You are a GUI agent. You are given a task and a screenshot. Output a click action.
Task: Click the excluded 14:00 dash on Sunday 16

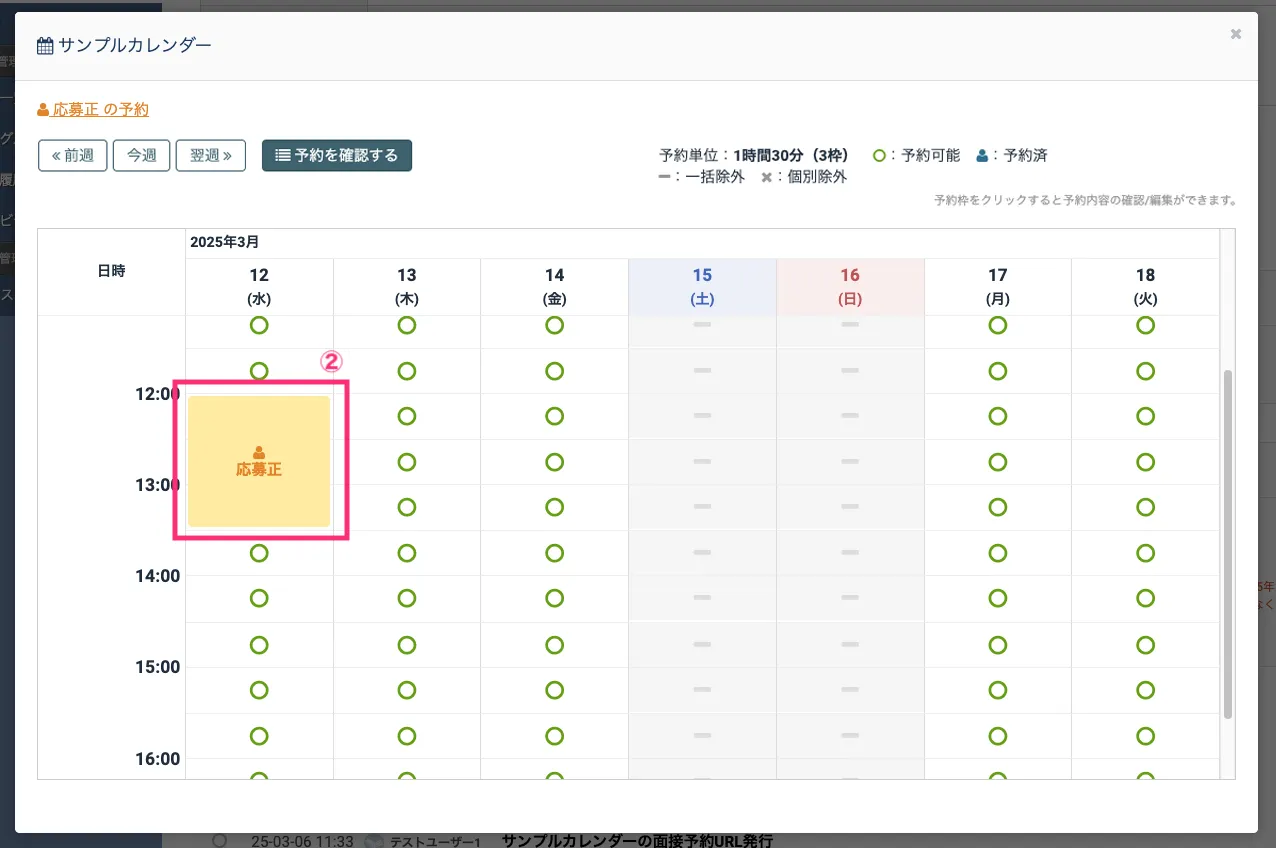pos(850,598)
